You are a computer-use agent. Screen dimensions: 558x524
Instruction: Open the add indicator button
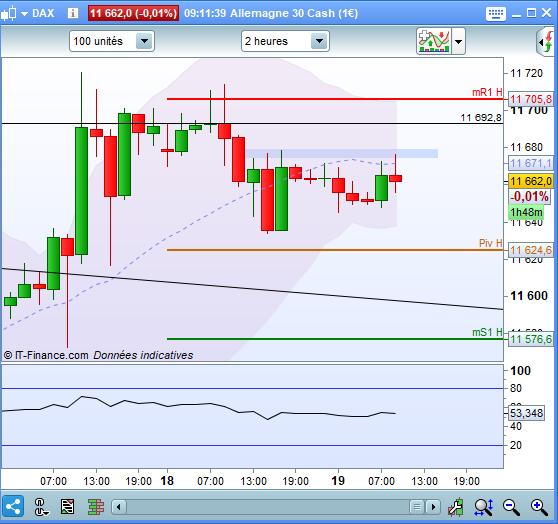(x=434, y=41)
